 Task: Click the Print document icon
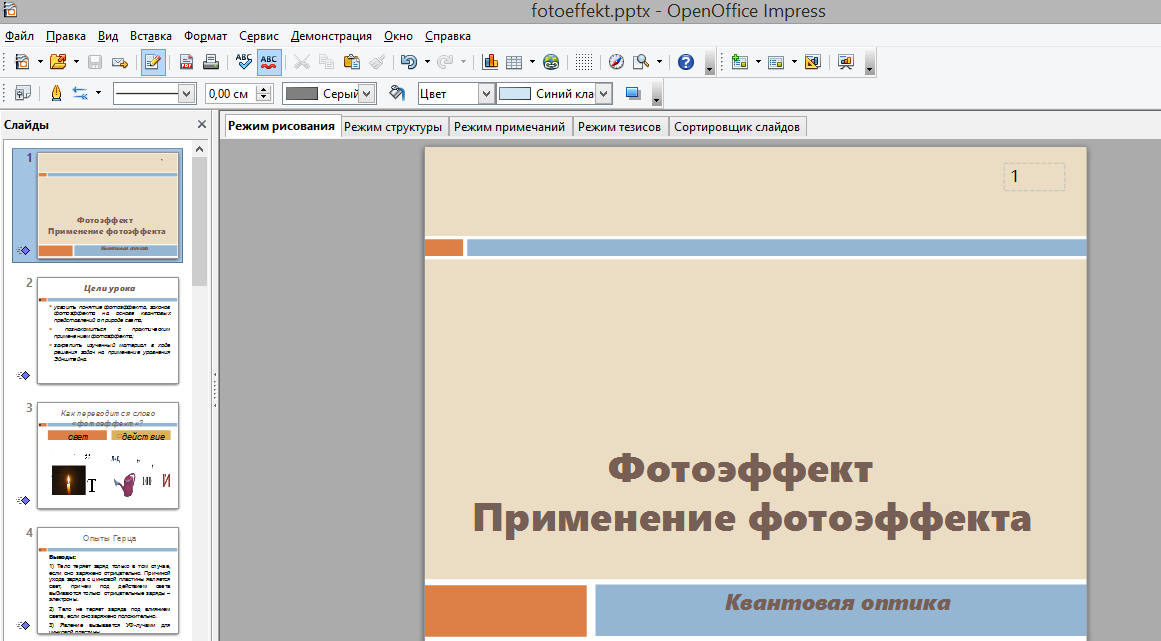coord(211,62)
